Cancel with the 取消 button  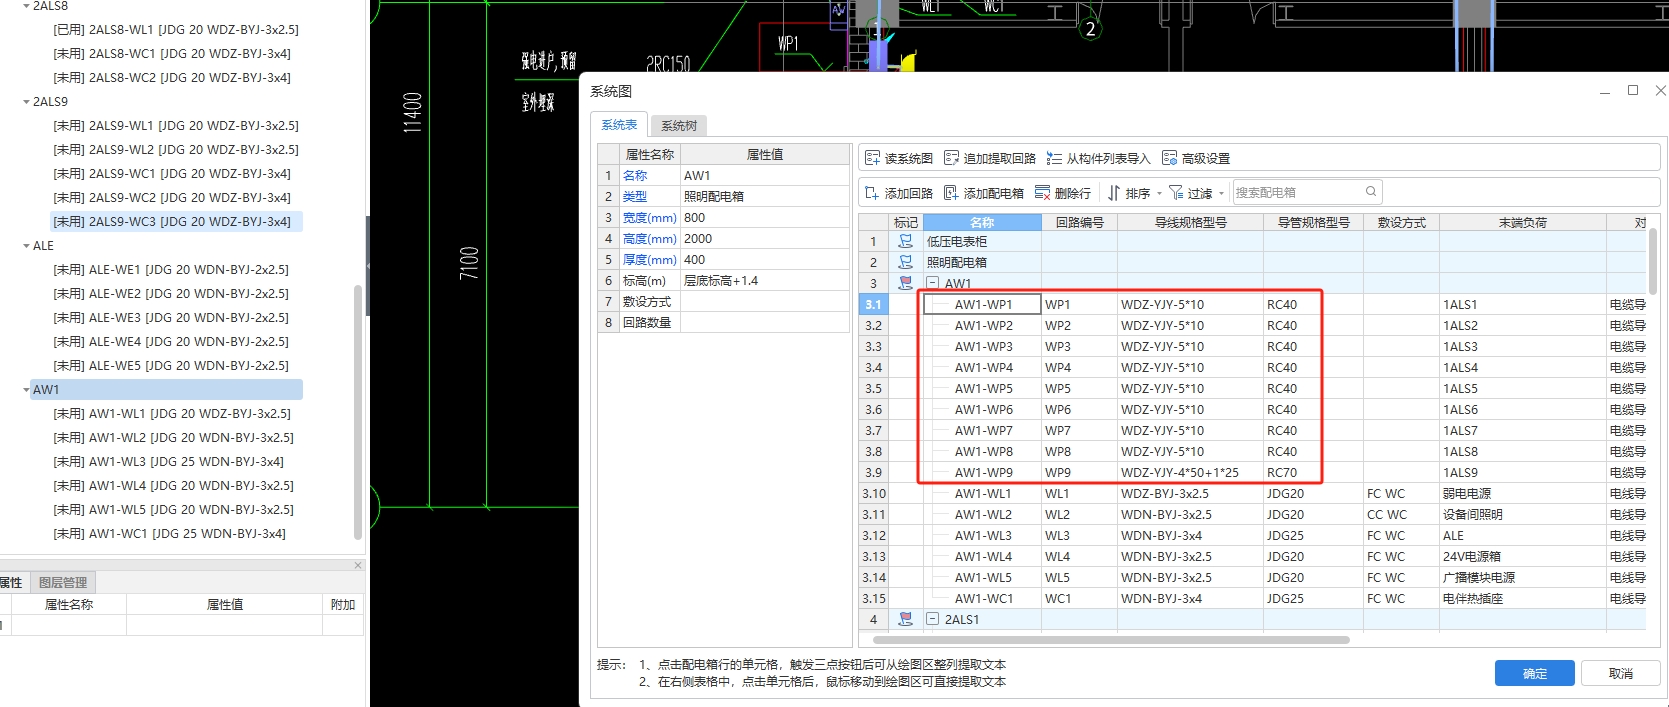[1620, 673]
